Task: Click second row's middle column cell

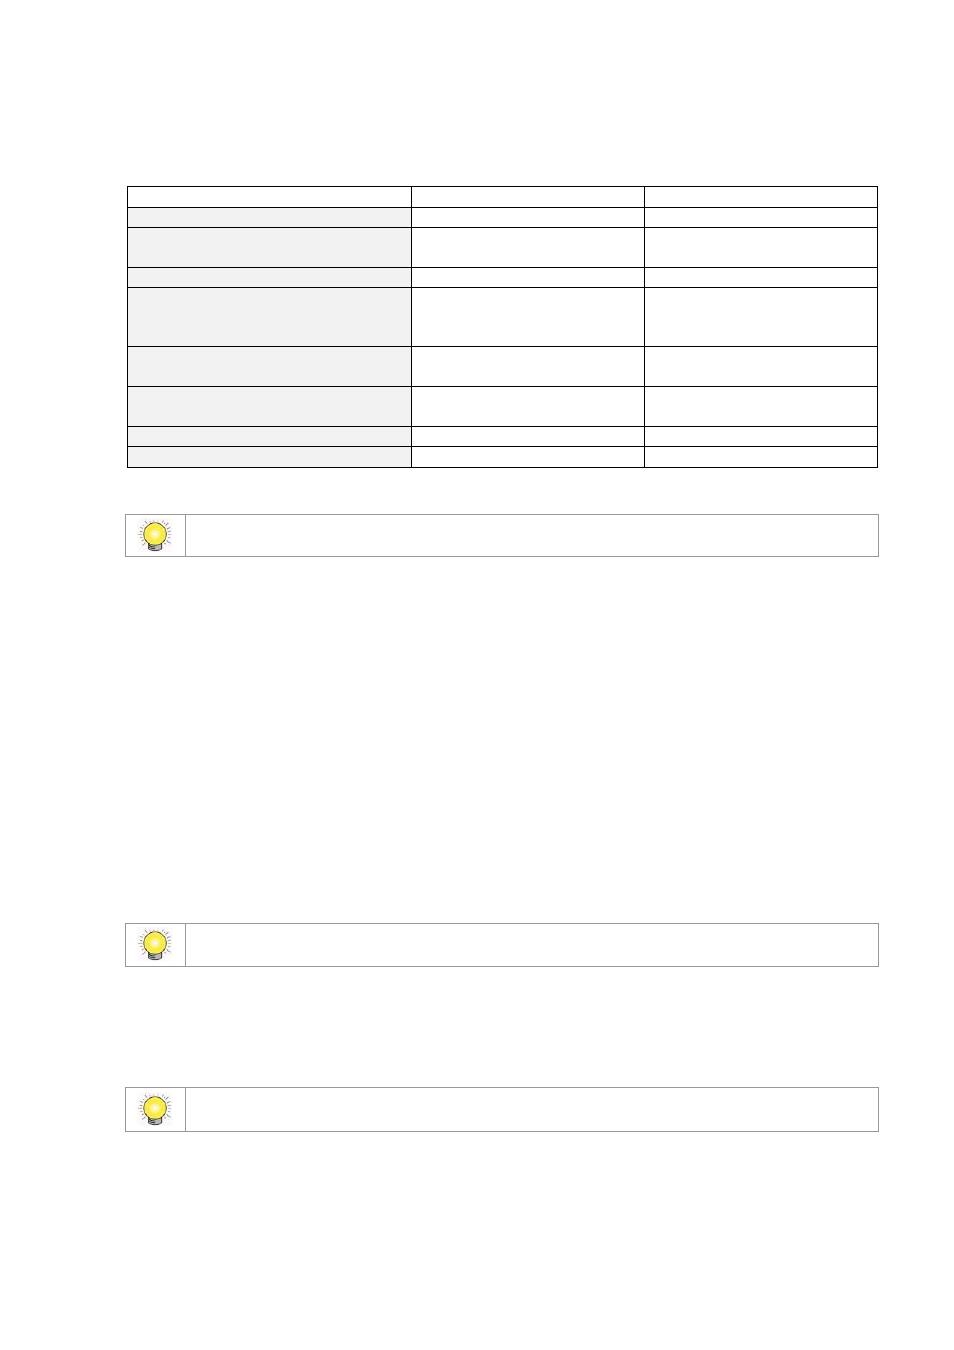Action: (528, 217)
